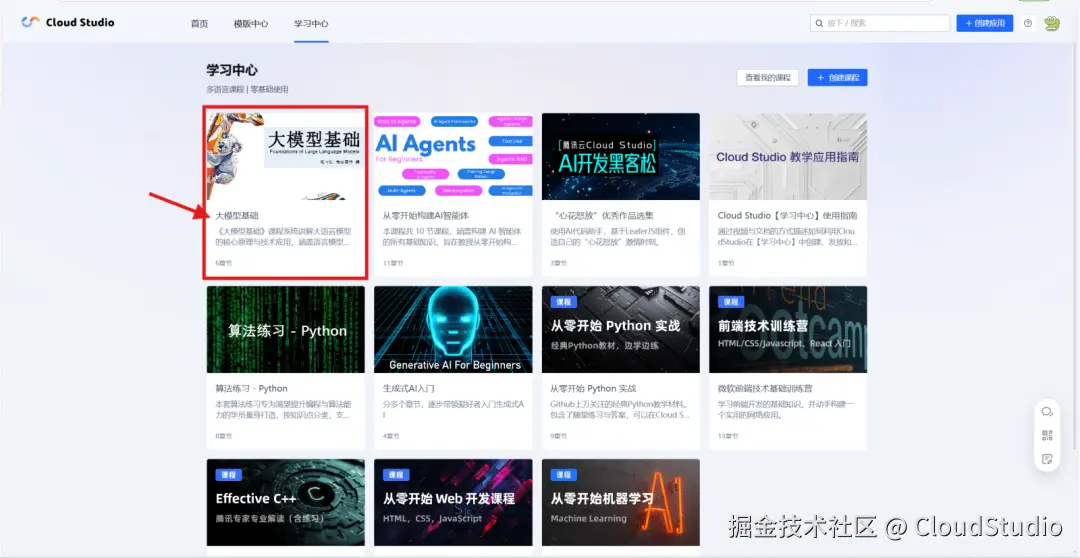
Task: Focus the top search field
Action: 880,23
